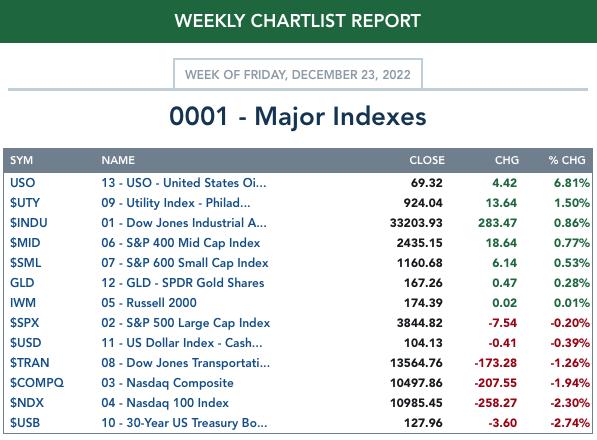Sort table by the SYM column header
The image size is (597, 440).
coord(21,160)
